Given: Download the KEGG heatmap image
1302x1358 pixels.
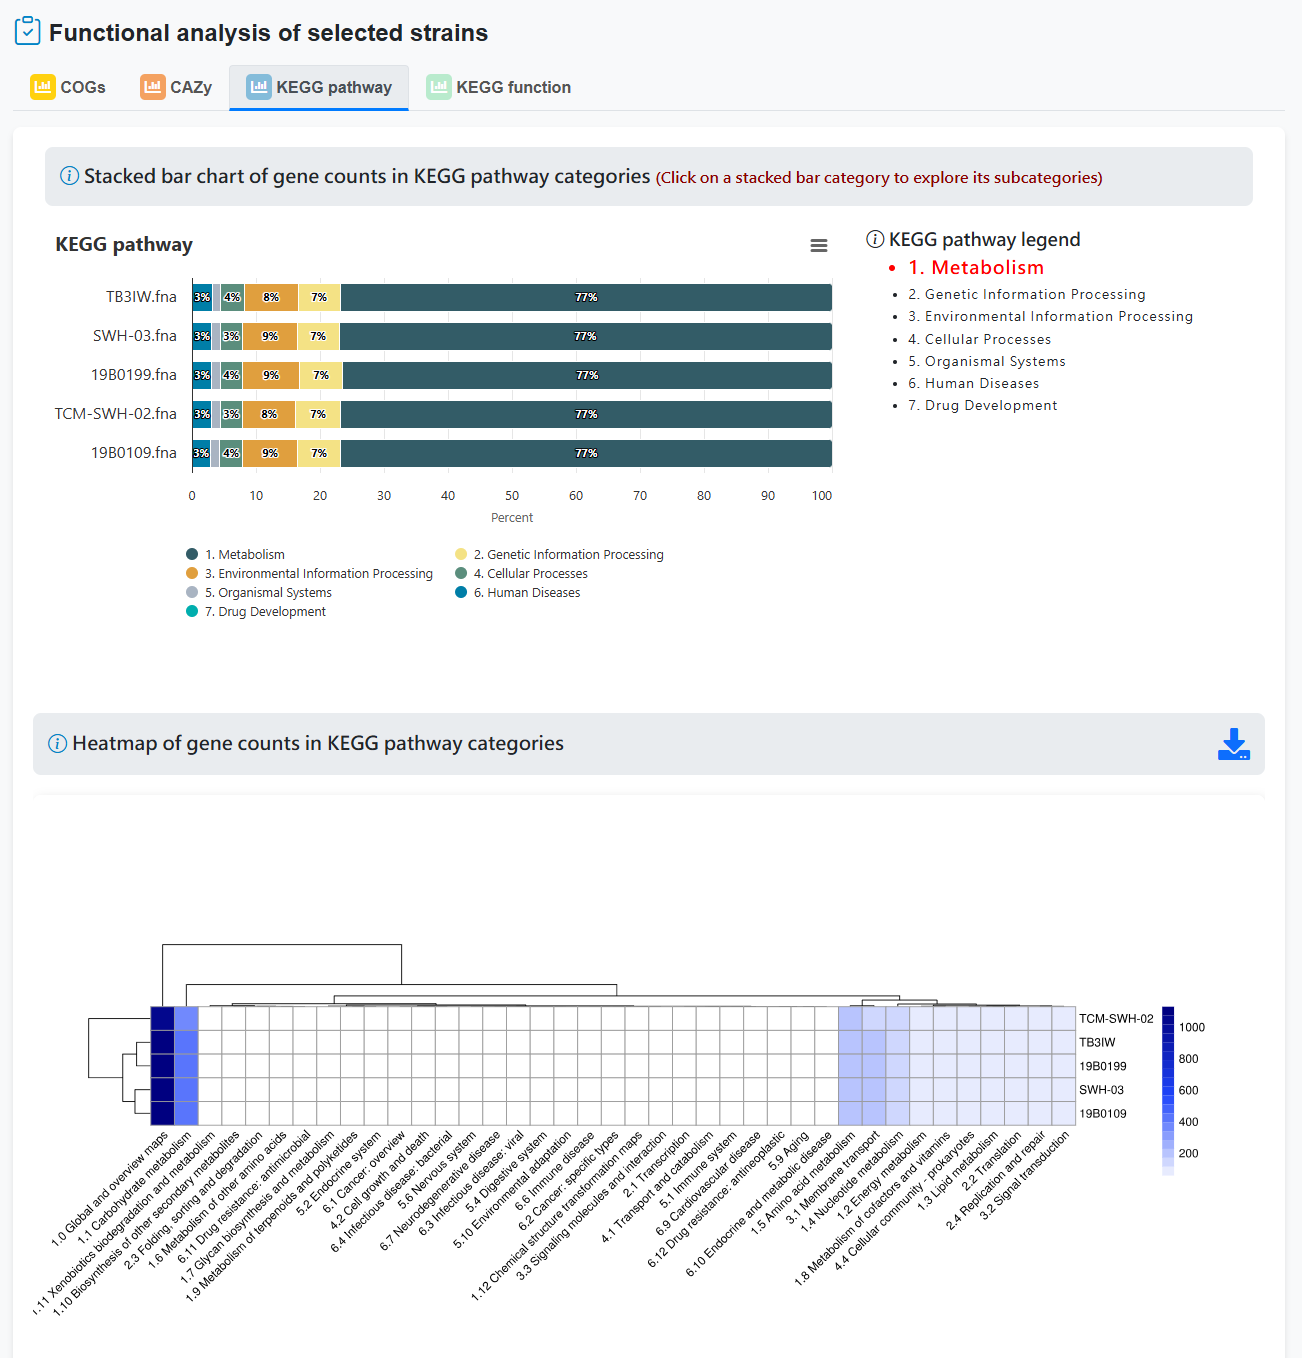Looking at the screenshot, I should coord(1233,744).
